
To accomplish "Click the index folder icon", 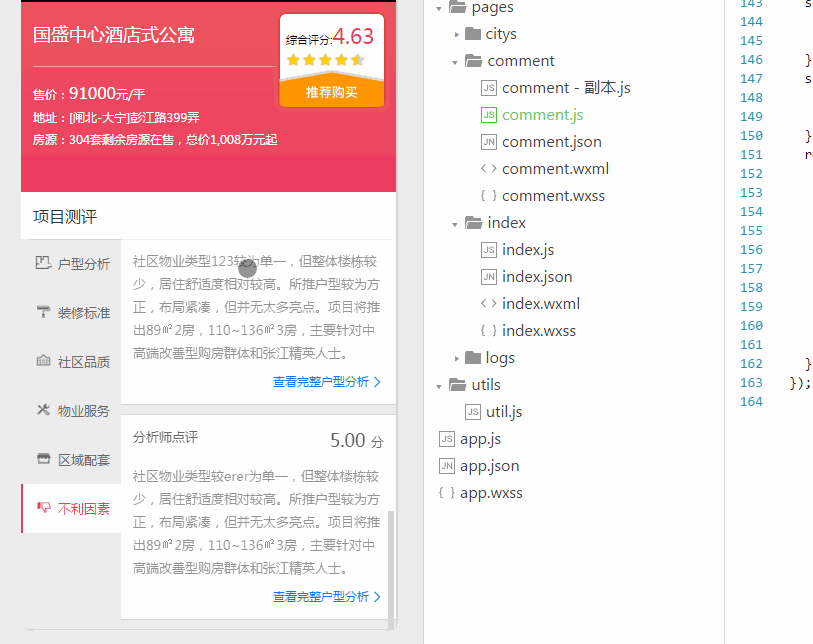I will click(473, 222).
